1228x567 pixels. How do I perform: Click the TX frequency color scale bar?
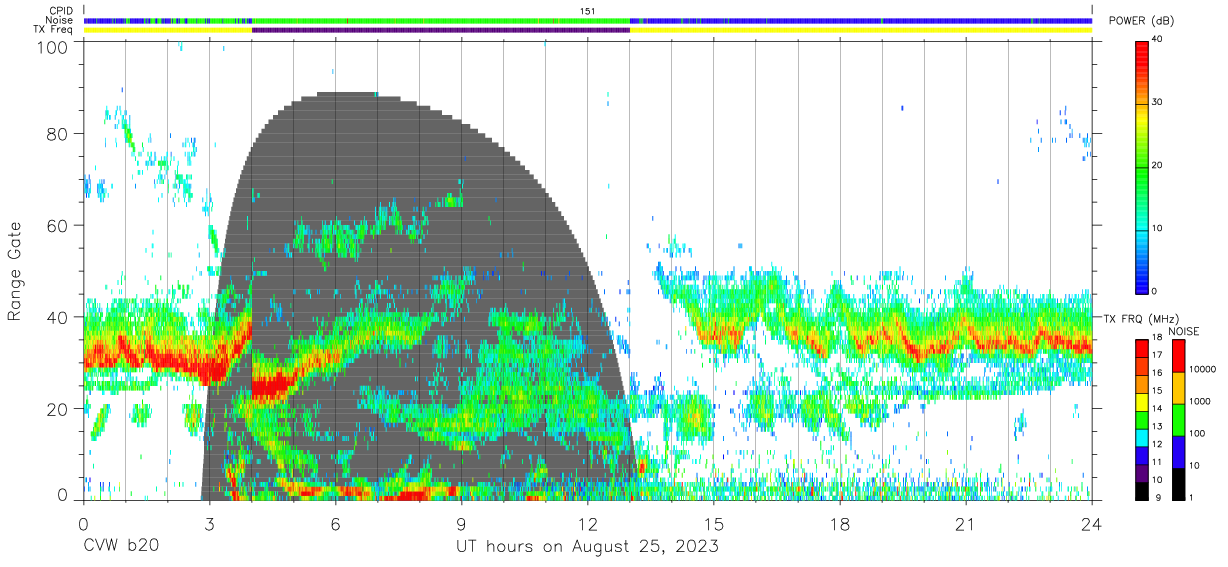tap(1142, 419)
